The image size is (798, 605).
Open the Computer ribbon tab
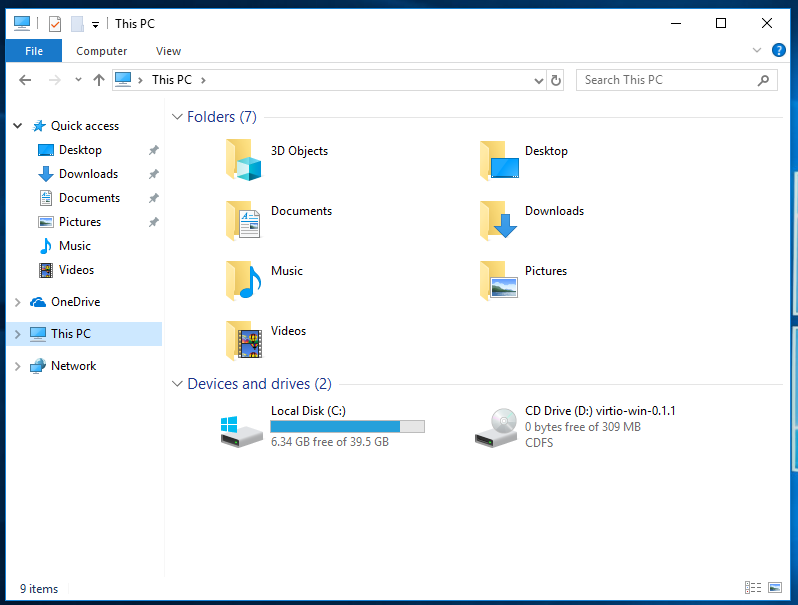tap(101, 51)
